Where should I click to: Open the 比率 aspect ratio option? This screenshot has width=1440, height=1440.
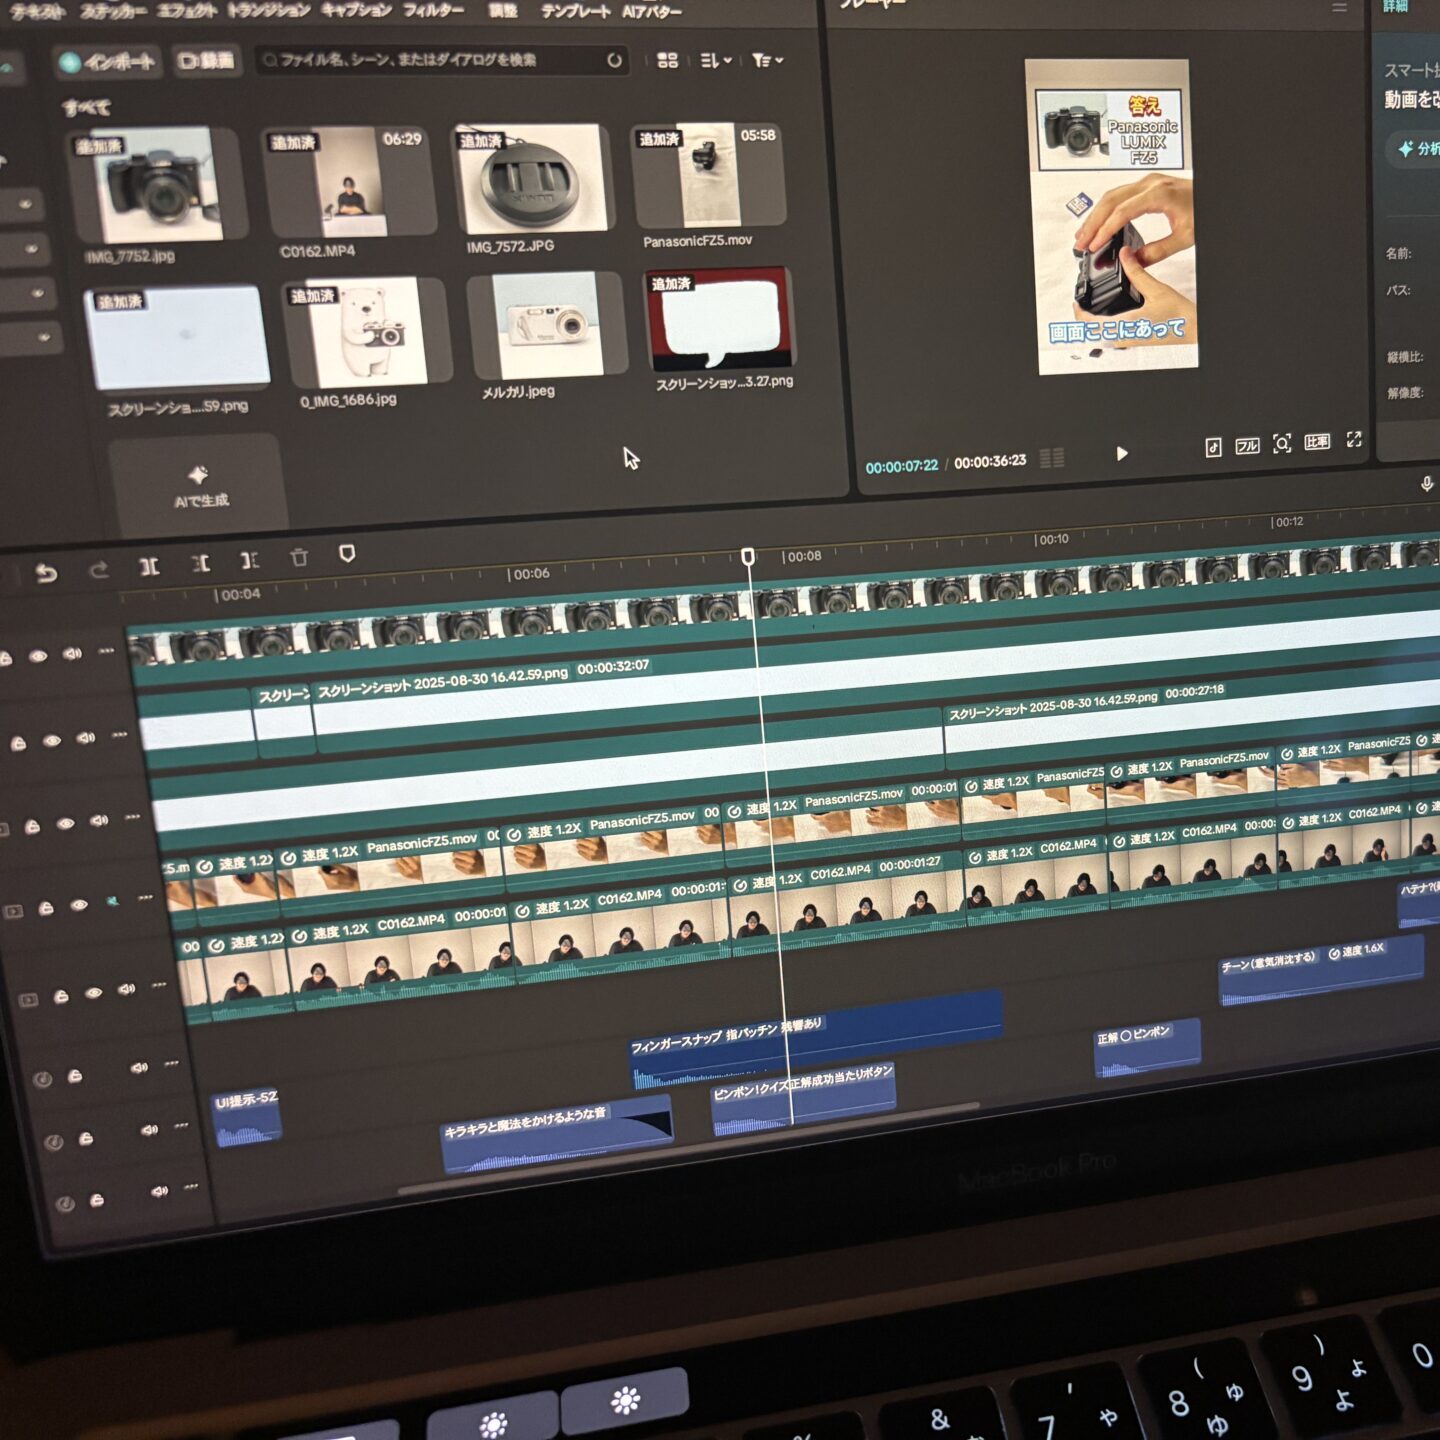pyautogui.click(x=1317, y=442)
